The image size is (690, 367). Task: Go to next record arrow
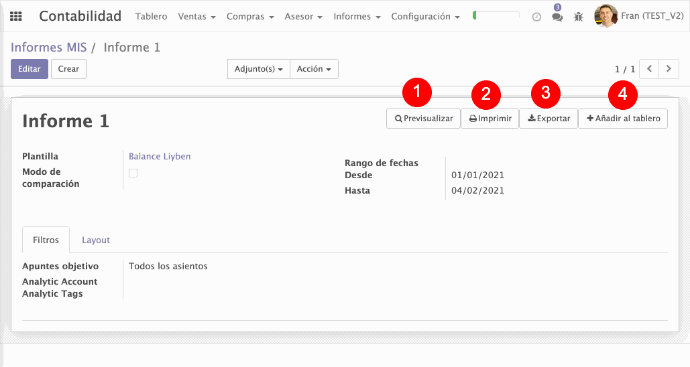(668, 69)
